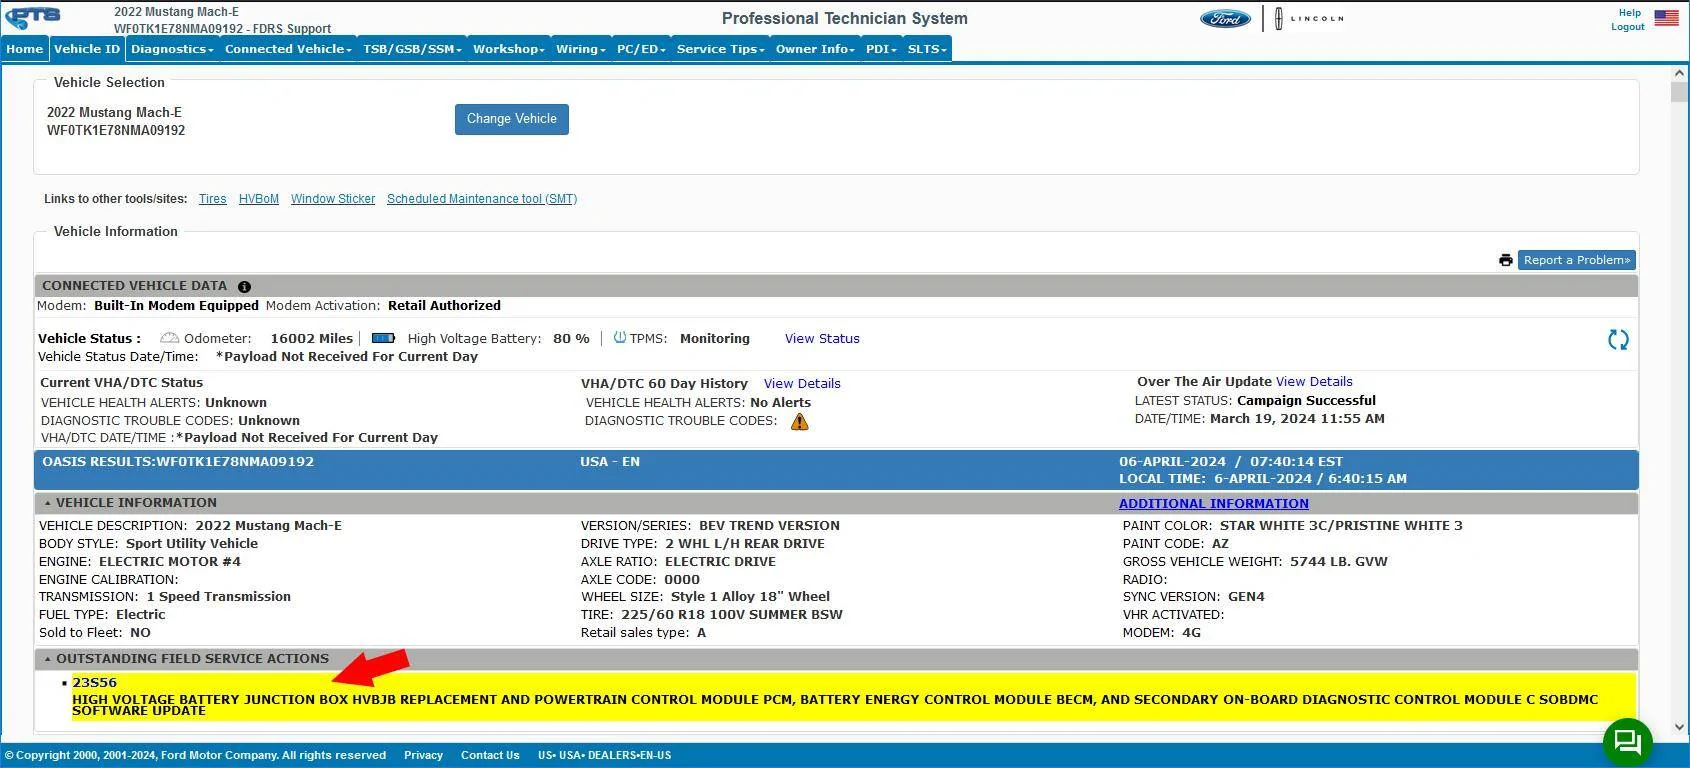Open the Window Sticker link
The width and height of the screenshot is (1690, 768).
333,199
